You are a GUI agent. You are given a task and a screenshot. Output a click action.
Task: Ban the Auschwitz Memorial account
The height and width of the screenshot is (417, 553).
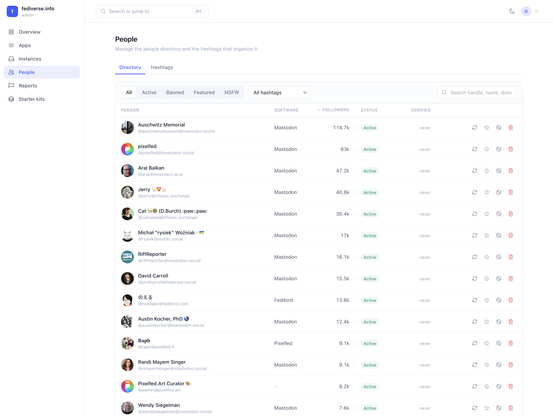pos(498,127)
